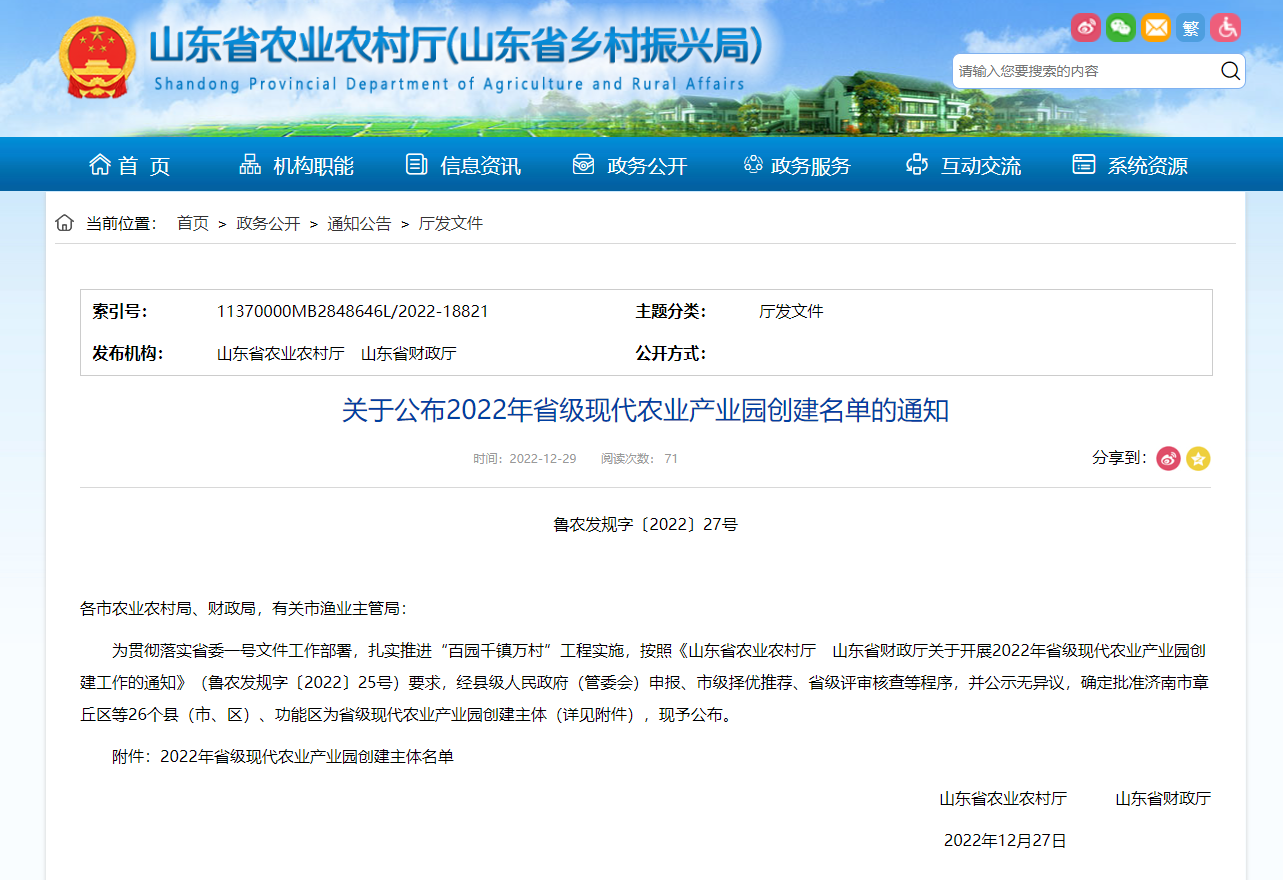Go to 政务公开 in breadcrumb
Viewport: 1283px width, 880px height.
(x=268, y=223)
